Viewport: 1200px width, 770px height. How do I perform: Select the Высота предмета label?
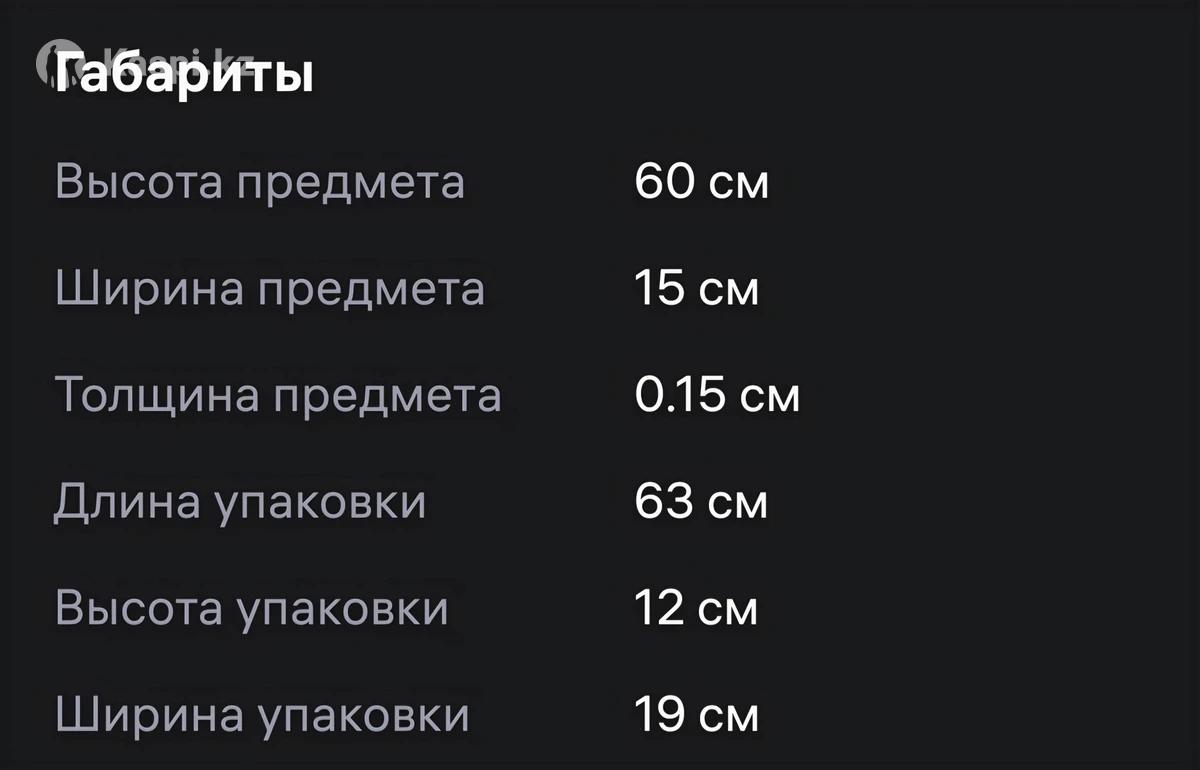[x=259, y=183]
